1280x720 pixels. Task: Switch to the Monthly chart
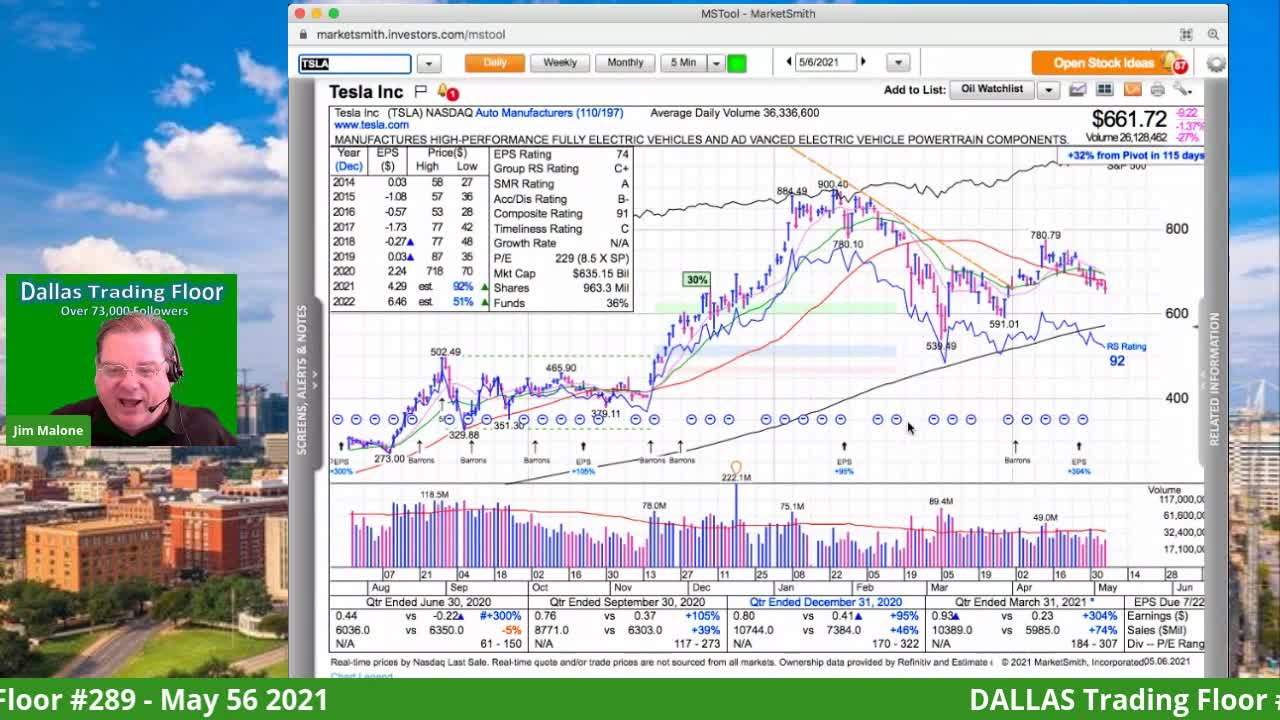point(625,63)
